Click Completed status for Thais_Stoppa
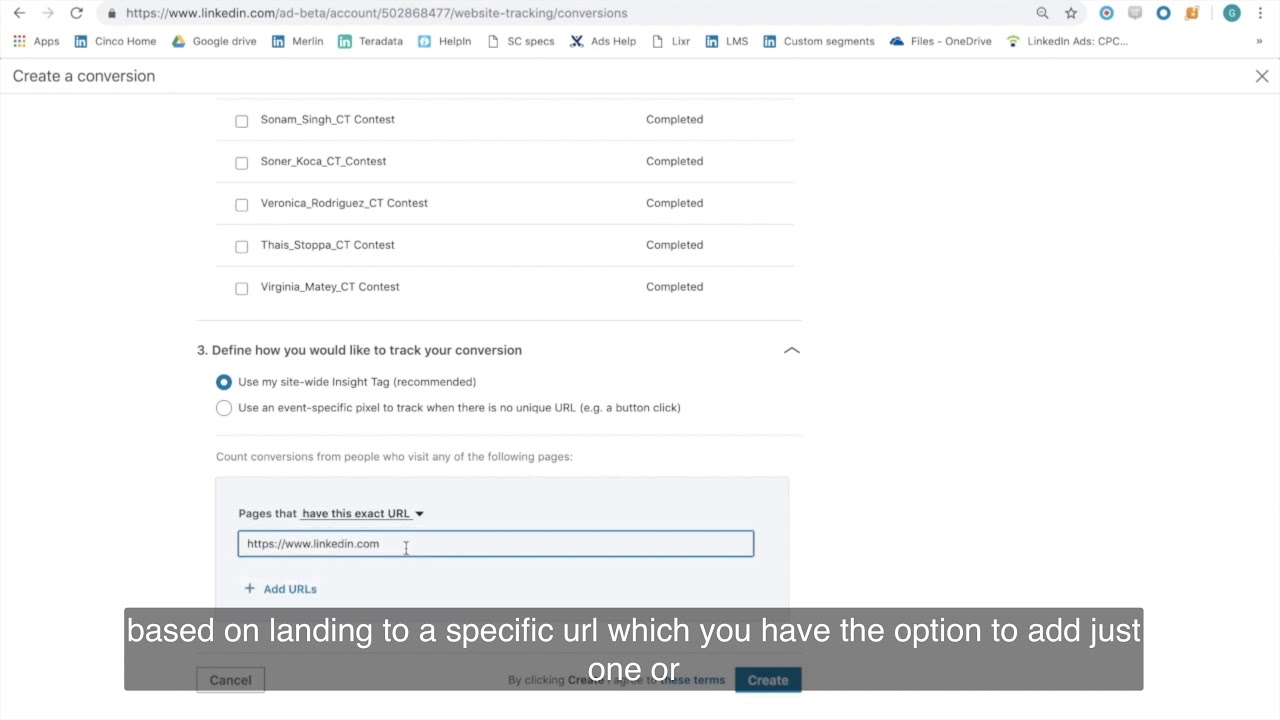The image size is (1280, 720). (x=674, y=245)
